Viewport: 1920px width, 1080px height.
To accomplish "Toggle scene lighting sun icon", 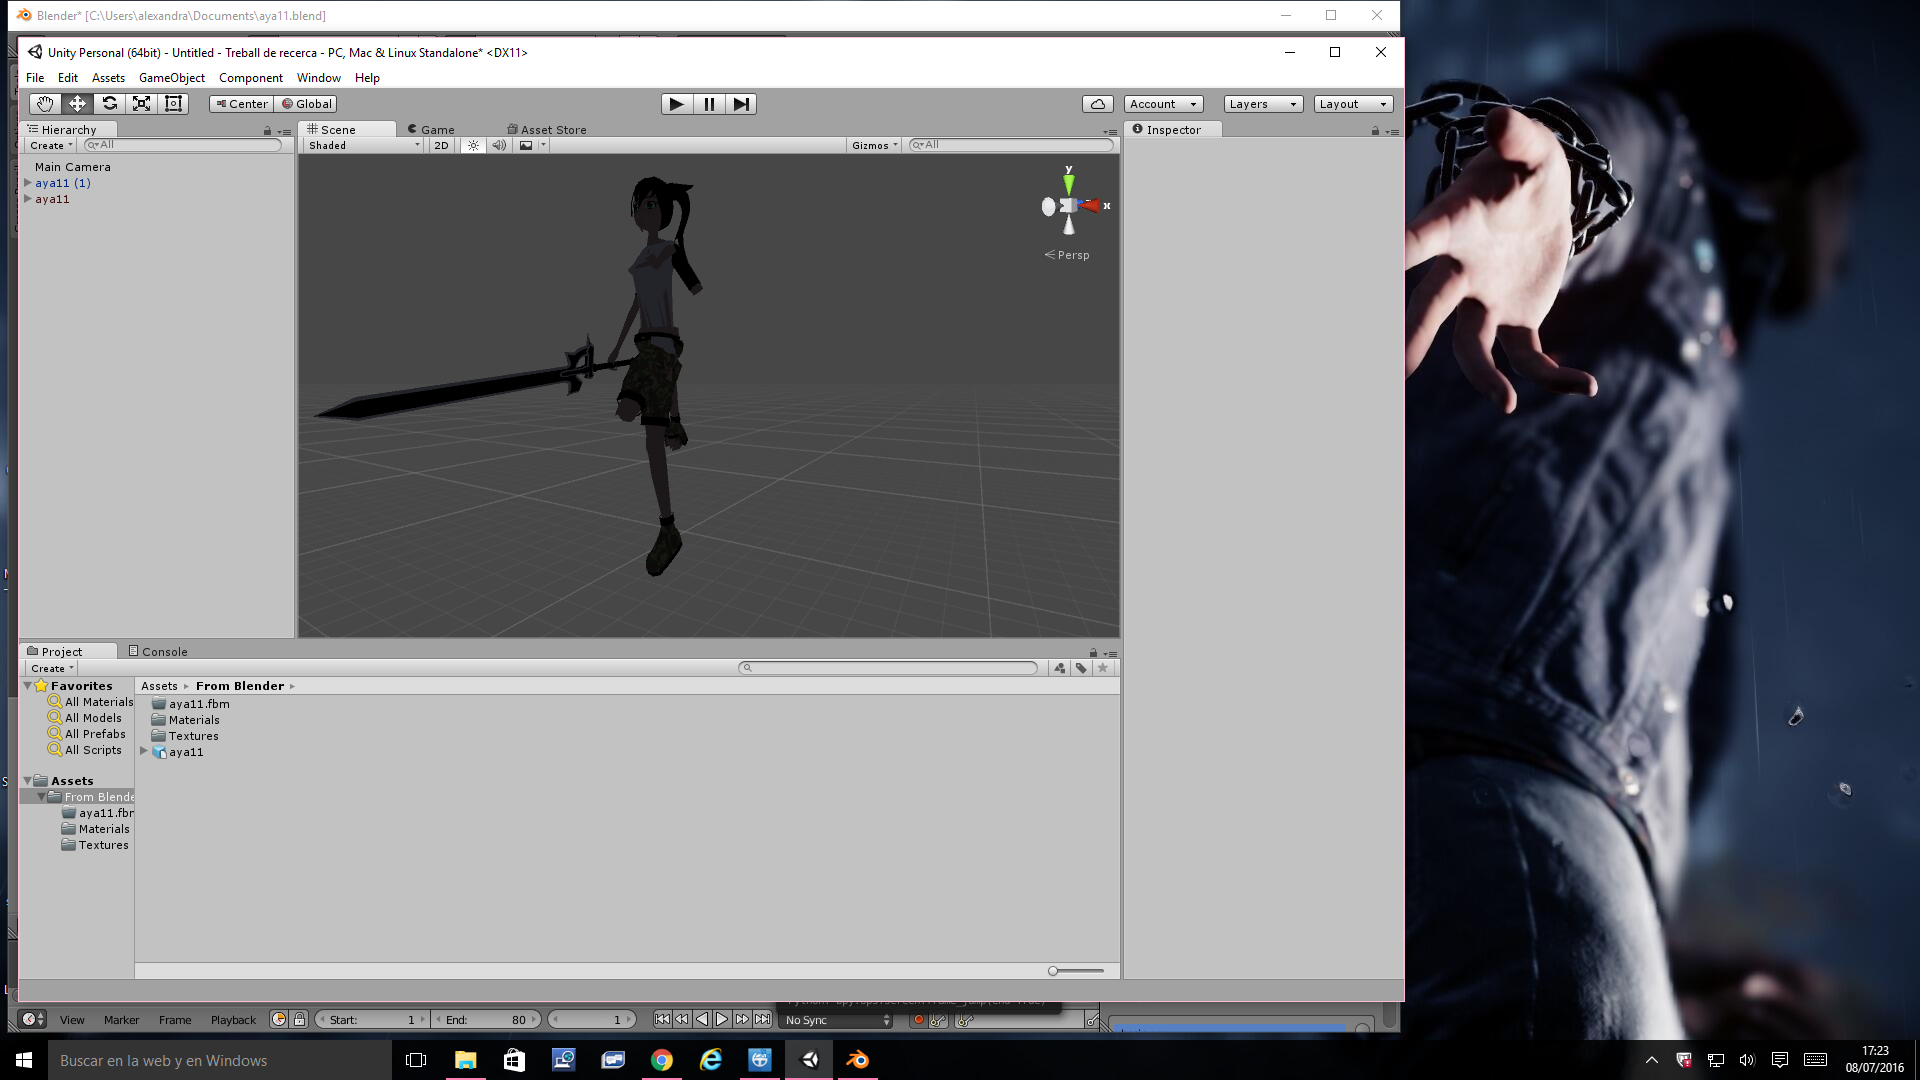I will tap(473, 146).
